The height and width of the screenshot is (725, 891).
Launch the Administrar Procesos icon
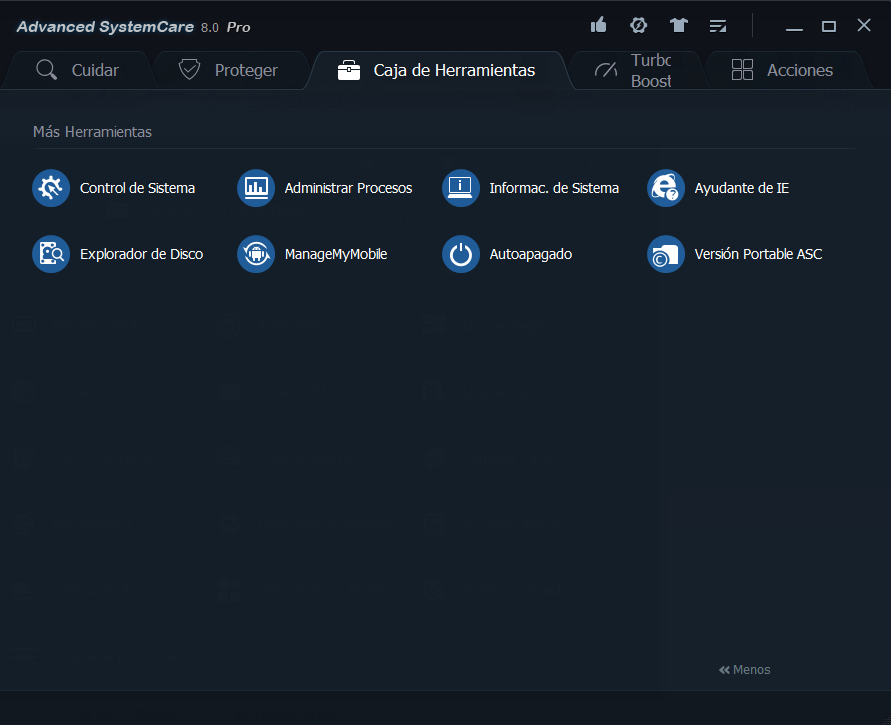pyautogui.click(x=256, y=188)
